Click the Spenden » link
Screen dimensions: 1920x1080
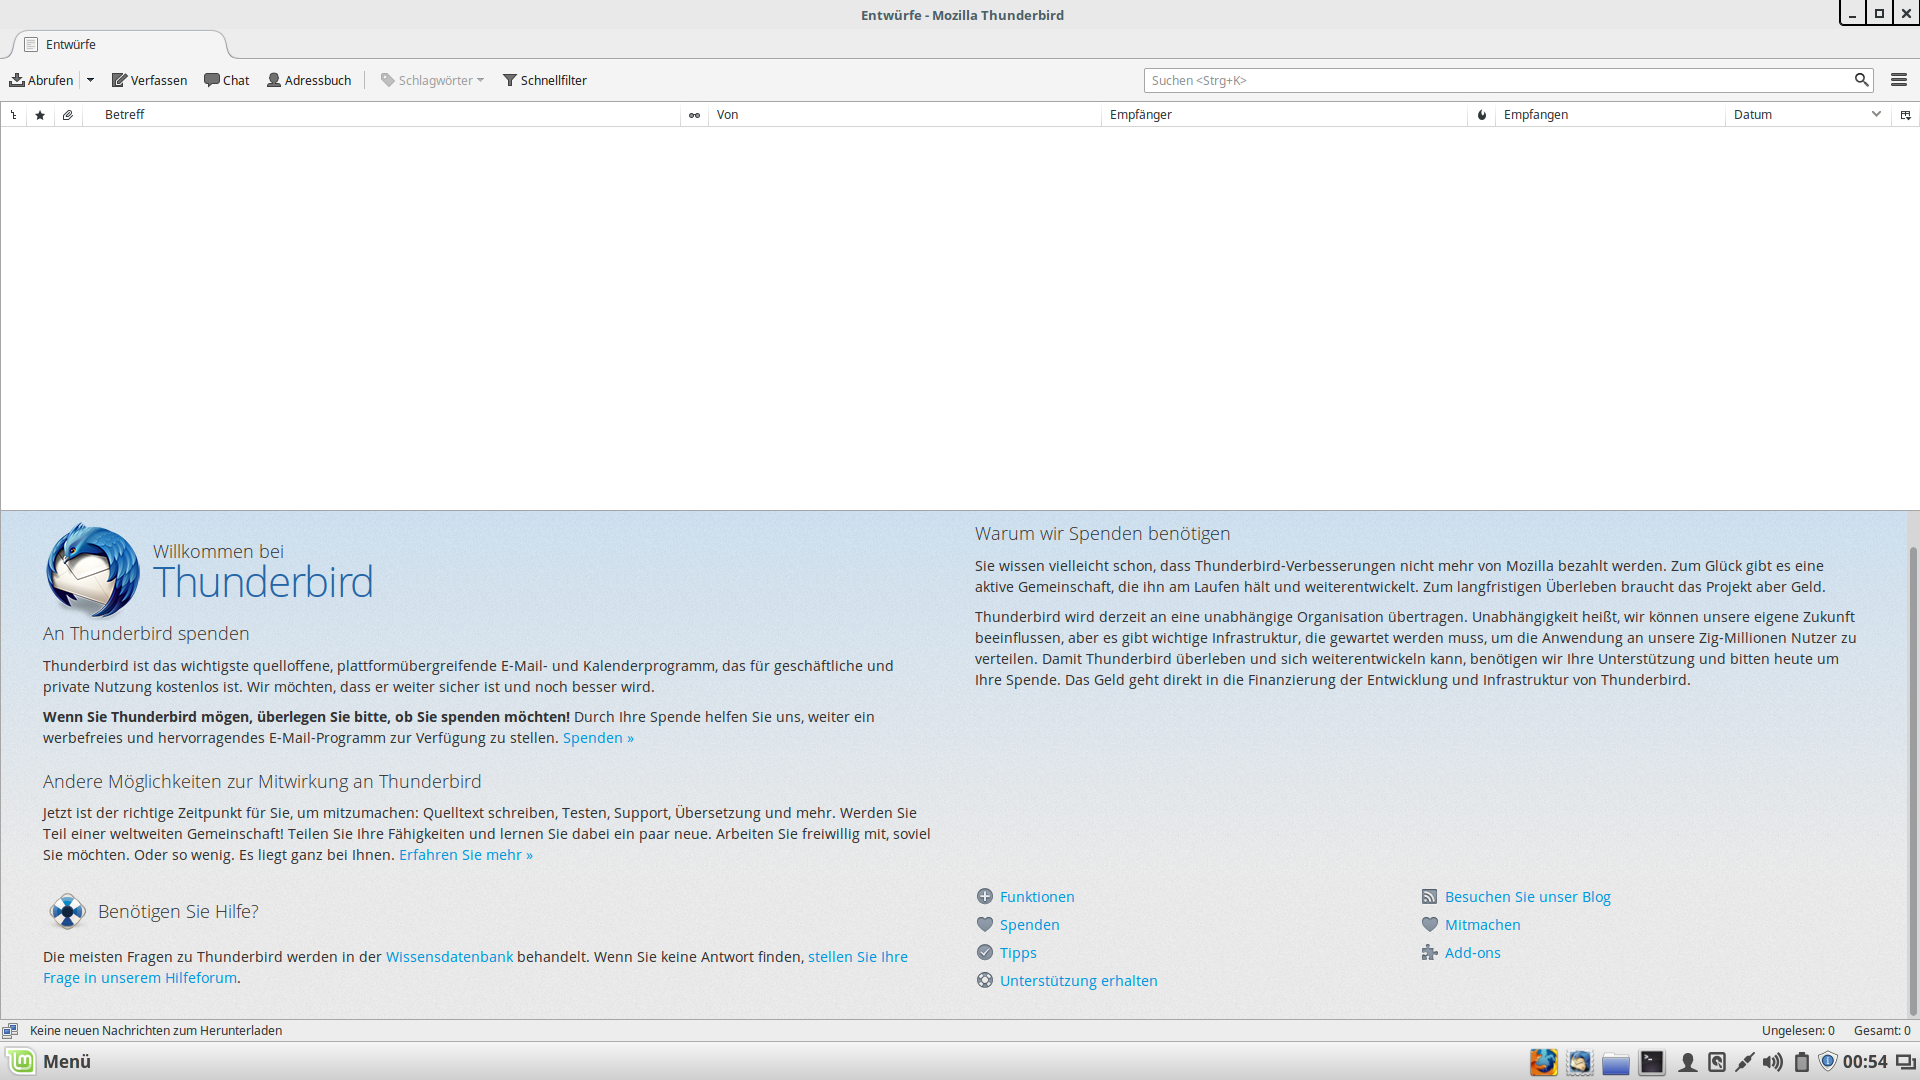[598, 738]
